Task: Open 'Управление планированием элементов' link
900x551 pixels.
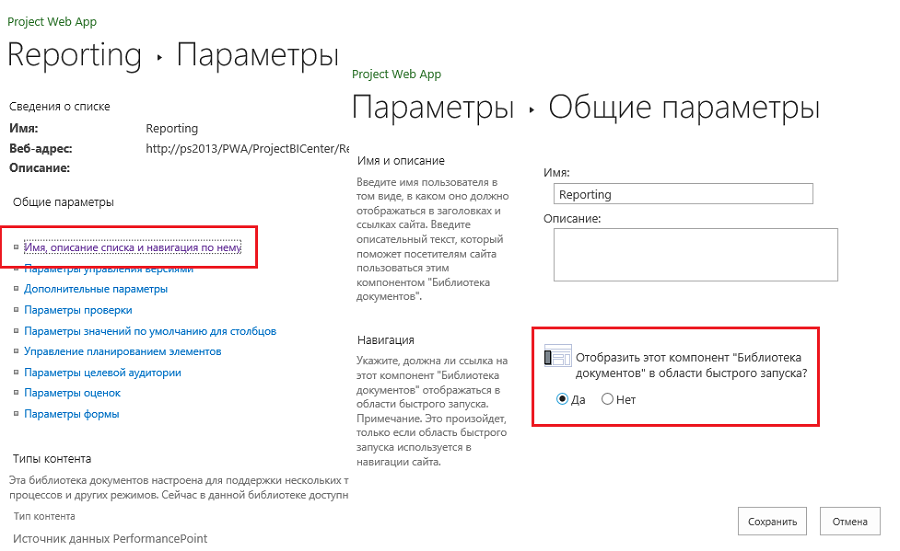Action: point(123,351)
